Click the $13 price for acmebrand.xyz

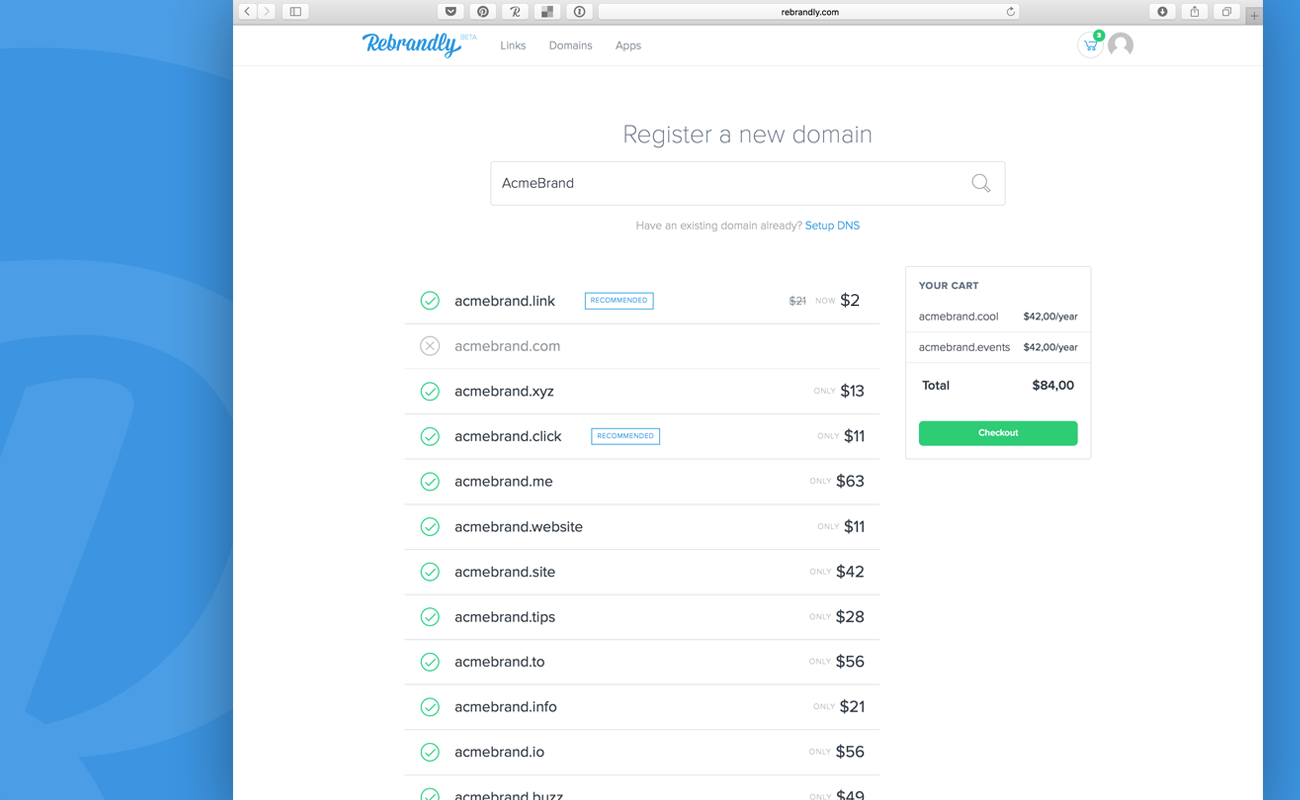pyautogui.click(x=852, y=391)
